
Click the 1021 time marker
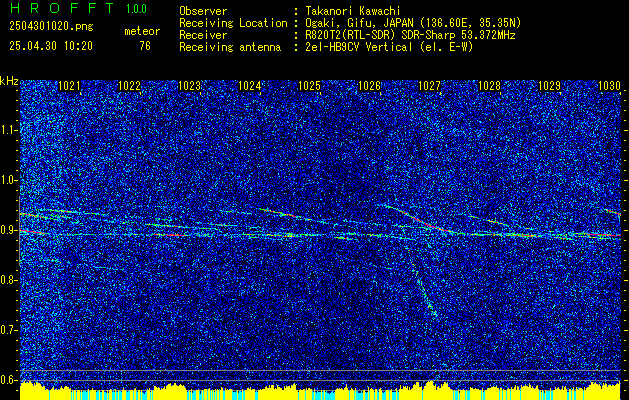(x=69, y=86)
